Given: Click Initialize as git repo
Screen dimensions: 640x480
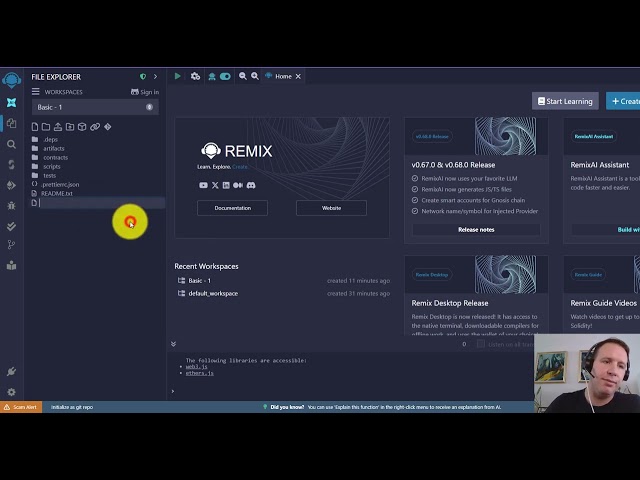Looking at the screenshot, I should click(72, 407).
